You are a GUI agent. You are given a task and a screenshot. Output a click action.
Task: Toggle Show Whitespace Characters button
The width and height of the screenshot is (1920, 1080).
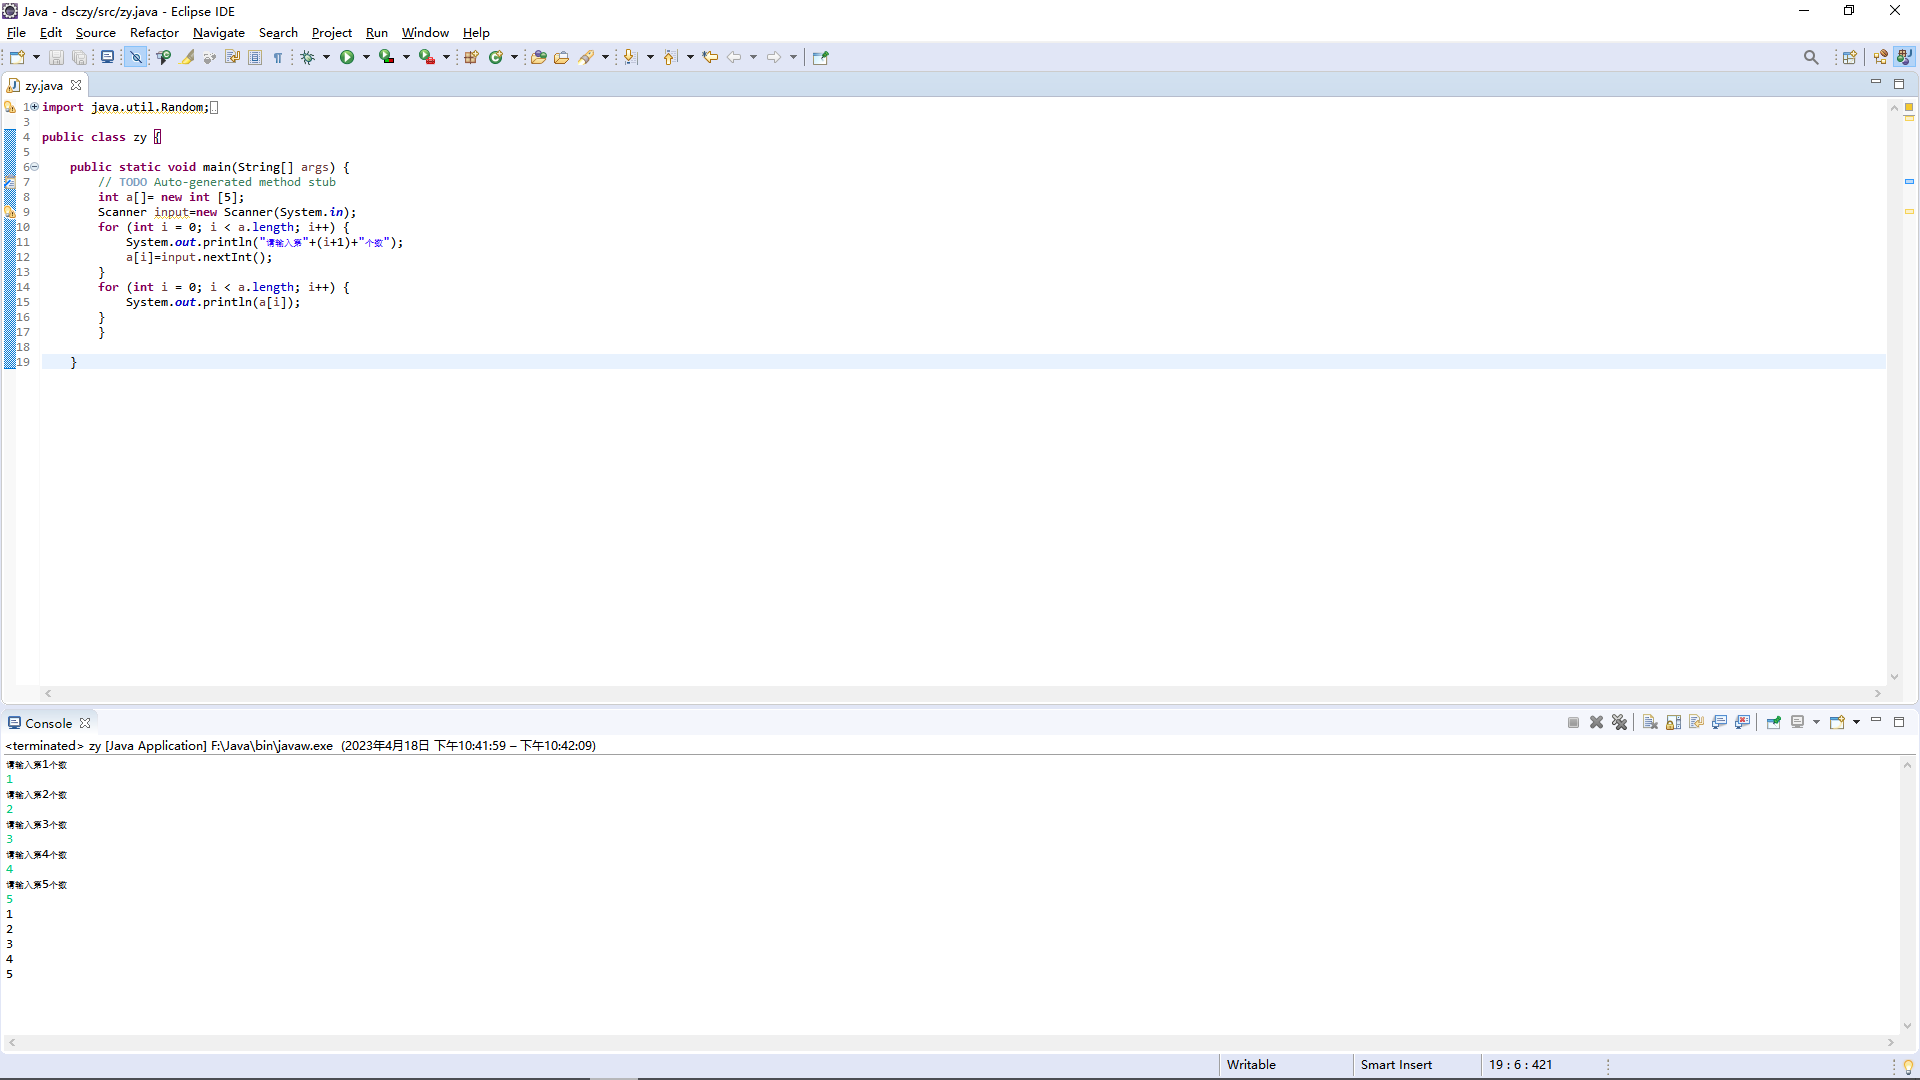click(x=278, y=57)
